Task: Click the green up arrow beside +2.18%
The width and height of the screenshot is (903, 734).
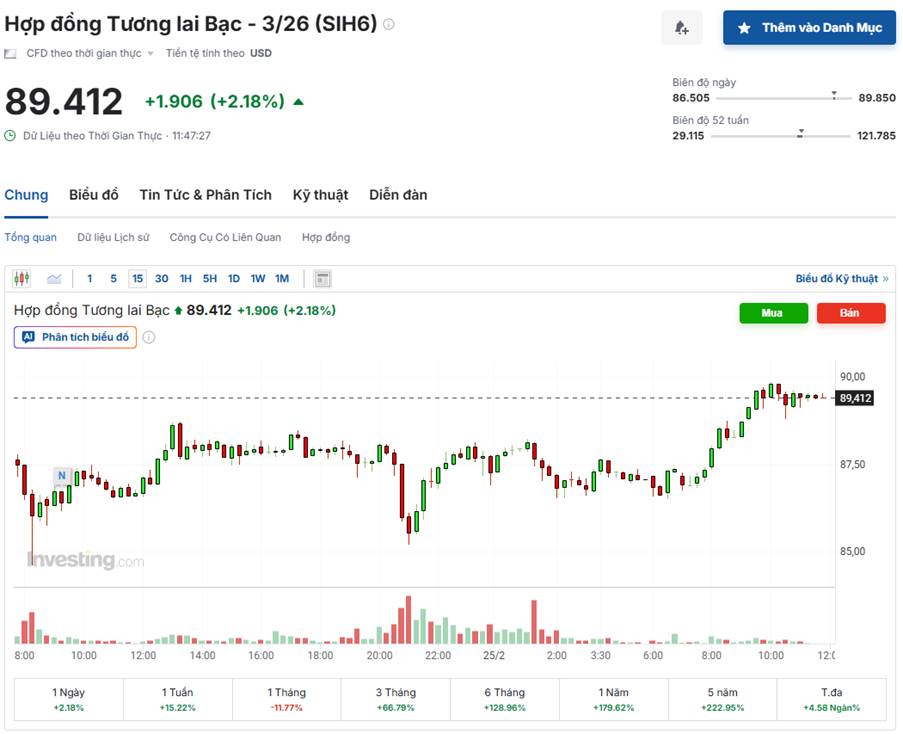Action: (x=298, y=102)
